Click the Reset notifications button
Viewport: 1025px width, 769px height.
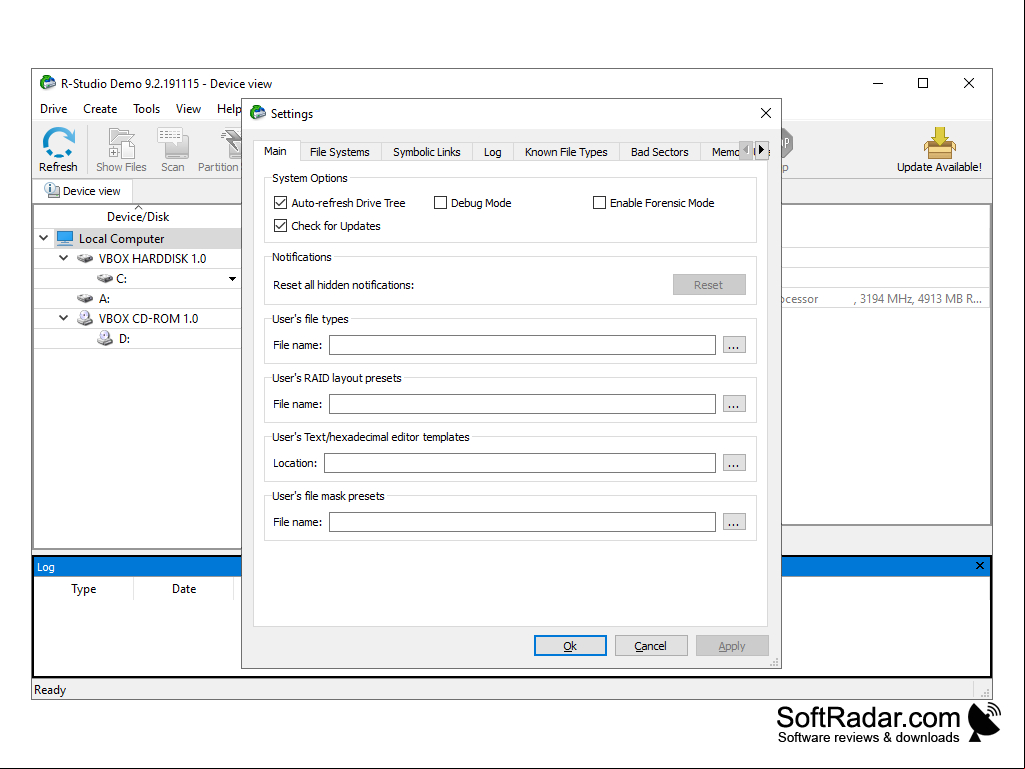[x=709, y=284]
